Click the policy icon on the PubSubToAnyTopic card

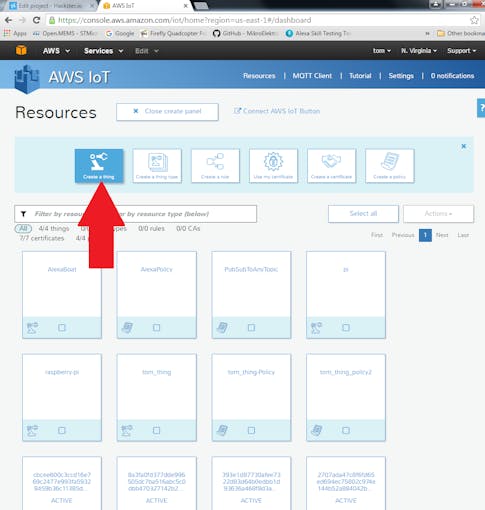coord(222,328)
